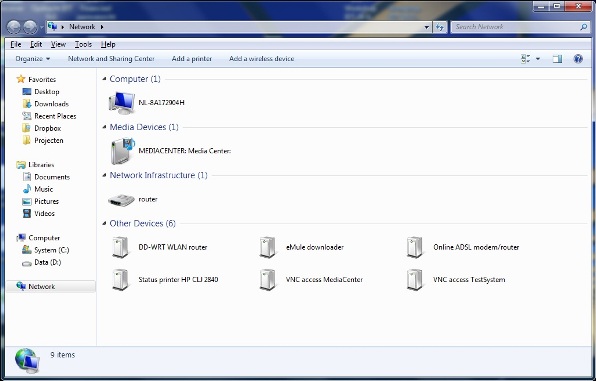The height and width of the screenshot is (381, 596).
Task: Click the '9 items' status text
Action: coord(63,355)
